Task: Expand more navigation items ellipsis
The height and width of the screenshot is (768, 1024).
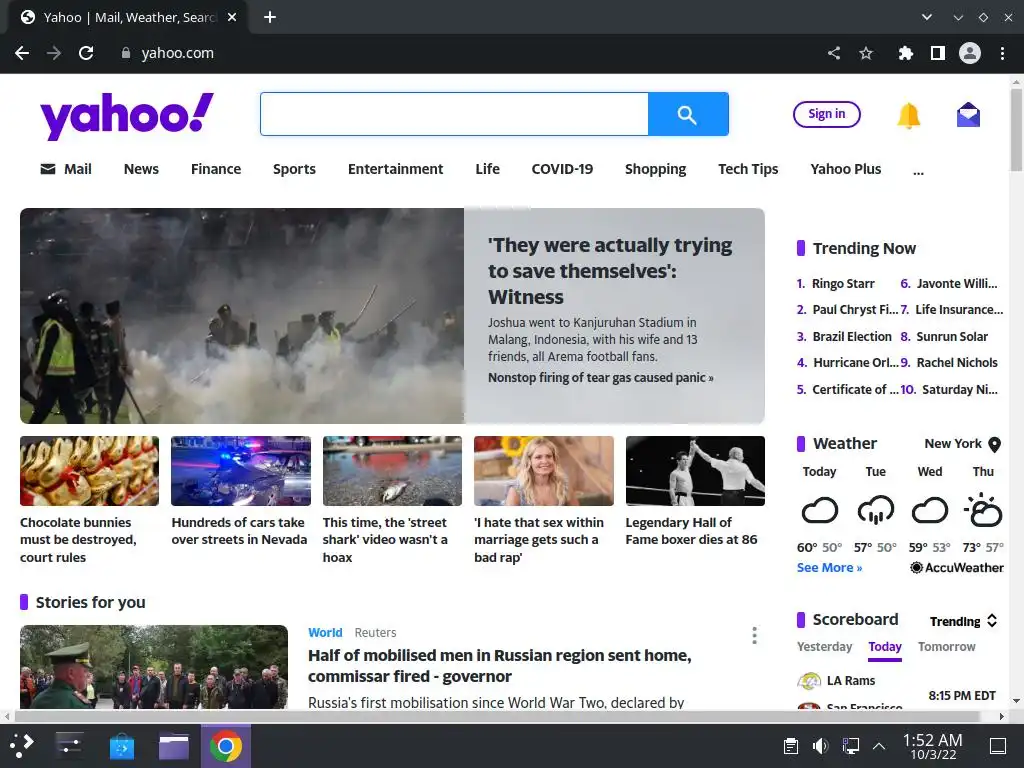Action: coord(918,171)
